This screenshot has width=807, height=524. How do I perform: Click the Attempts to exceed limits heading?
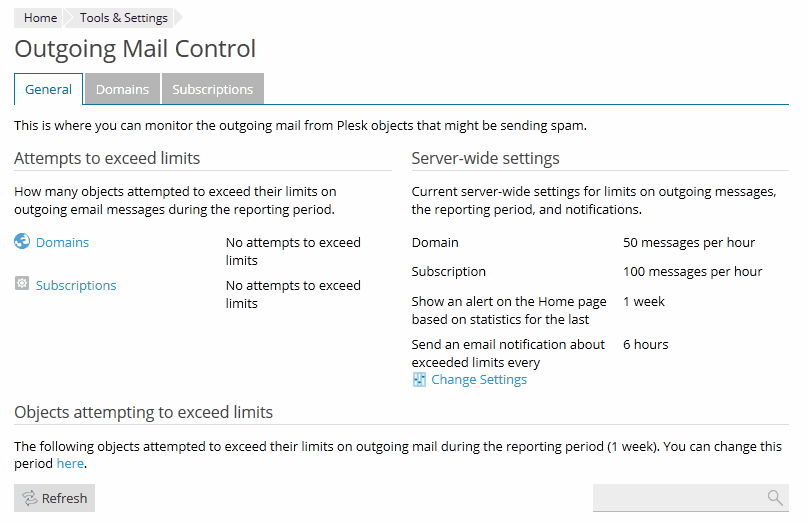tap(107, 158)
